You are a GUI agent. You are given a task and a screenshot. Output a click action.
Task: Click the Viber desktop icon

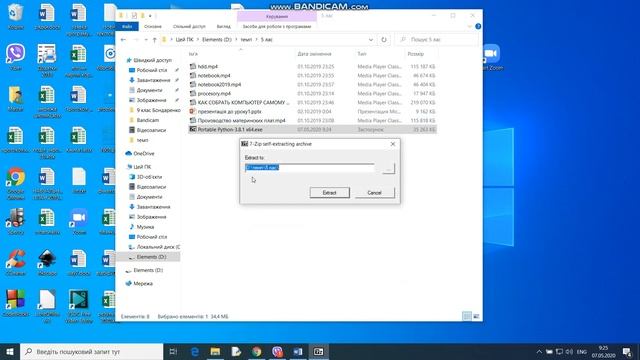pyautogui.click(x=16, y=57)
